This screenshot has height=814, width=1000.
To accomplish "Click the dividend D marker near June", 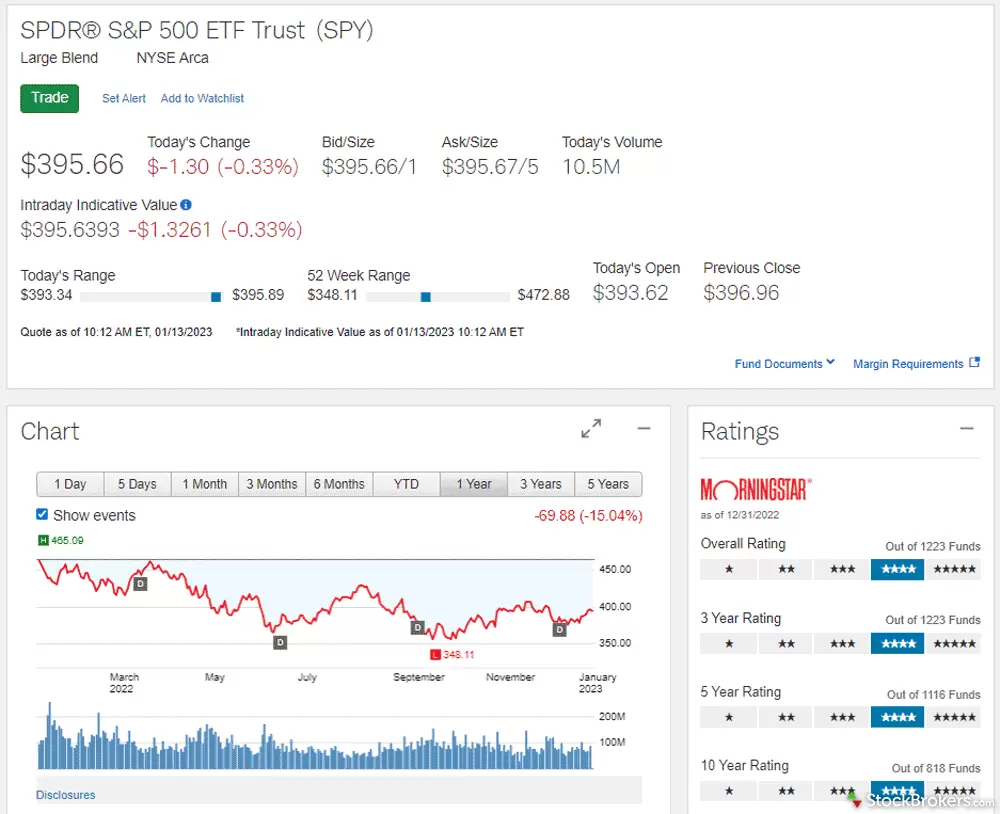I will pos(280,642).
